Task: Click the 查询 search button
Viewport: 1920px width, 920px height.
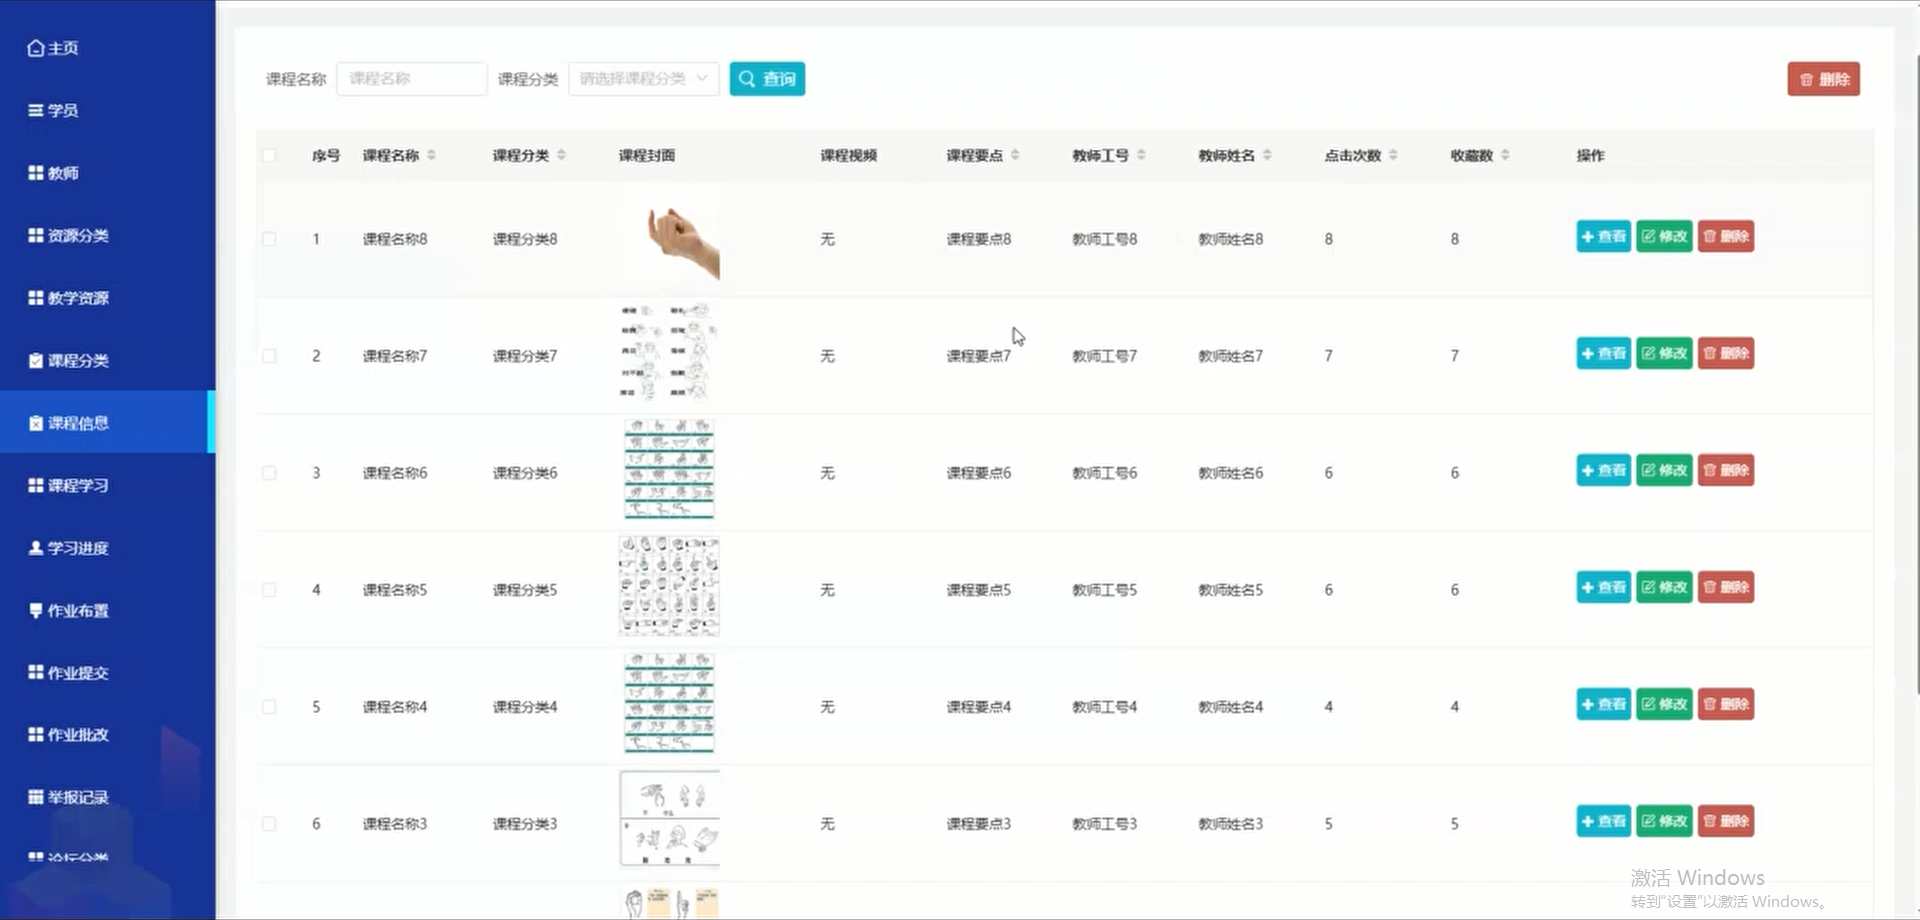Action: click(767, 78)
